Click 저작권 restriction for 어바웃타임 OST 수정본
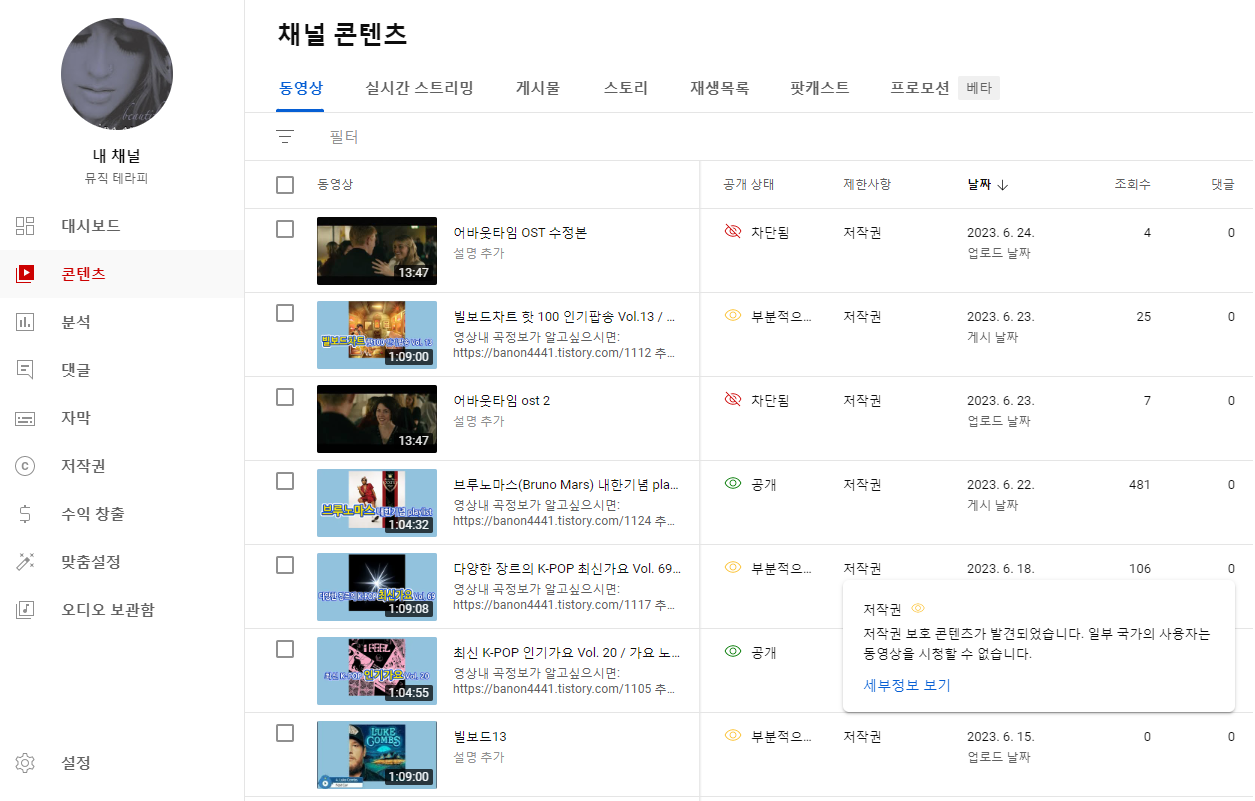The width and height of the screenshot is (1255, 801). (x=862, y=233)
